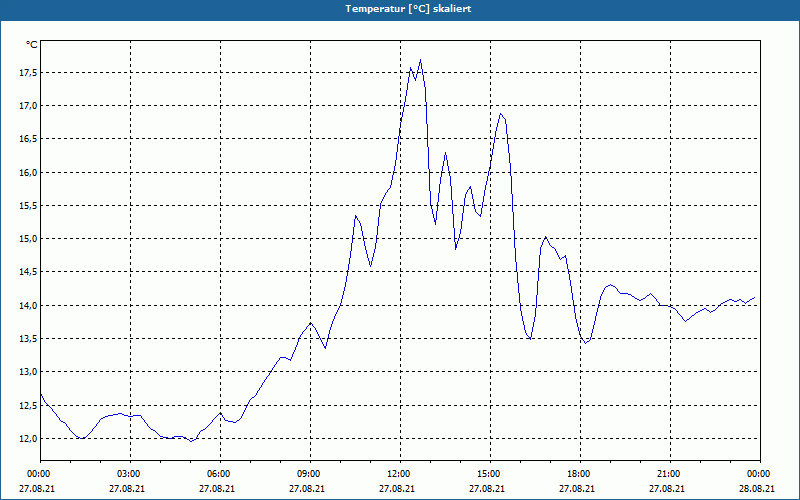
Task: Click the 15,0 y-axis value
Action: tap(28, 239)
